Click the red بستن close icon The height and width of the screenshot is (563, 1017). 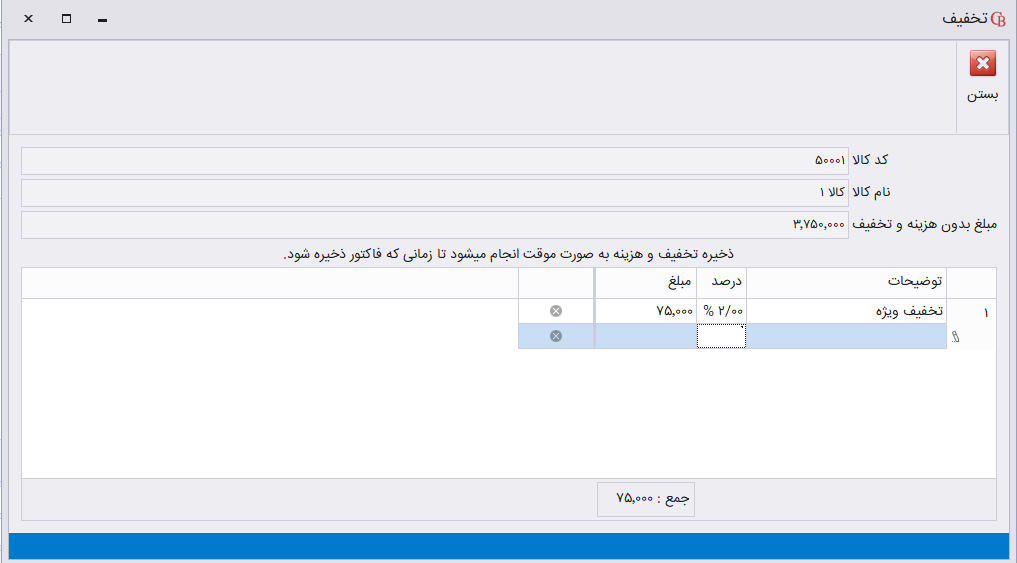[x=983, y=65]
